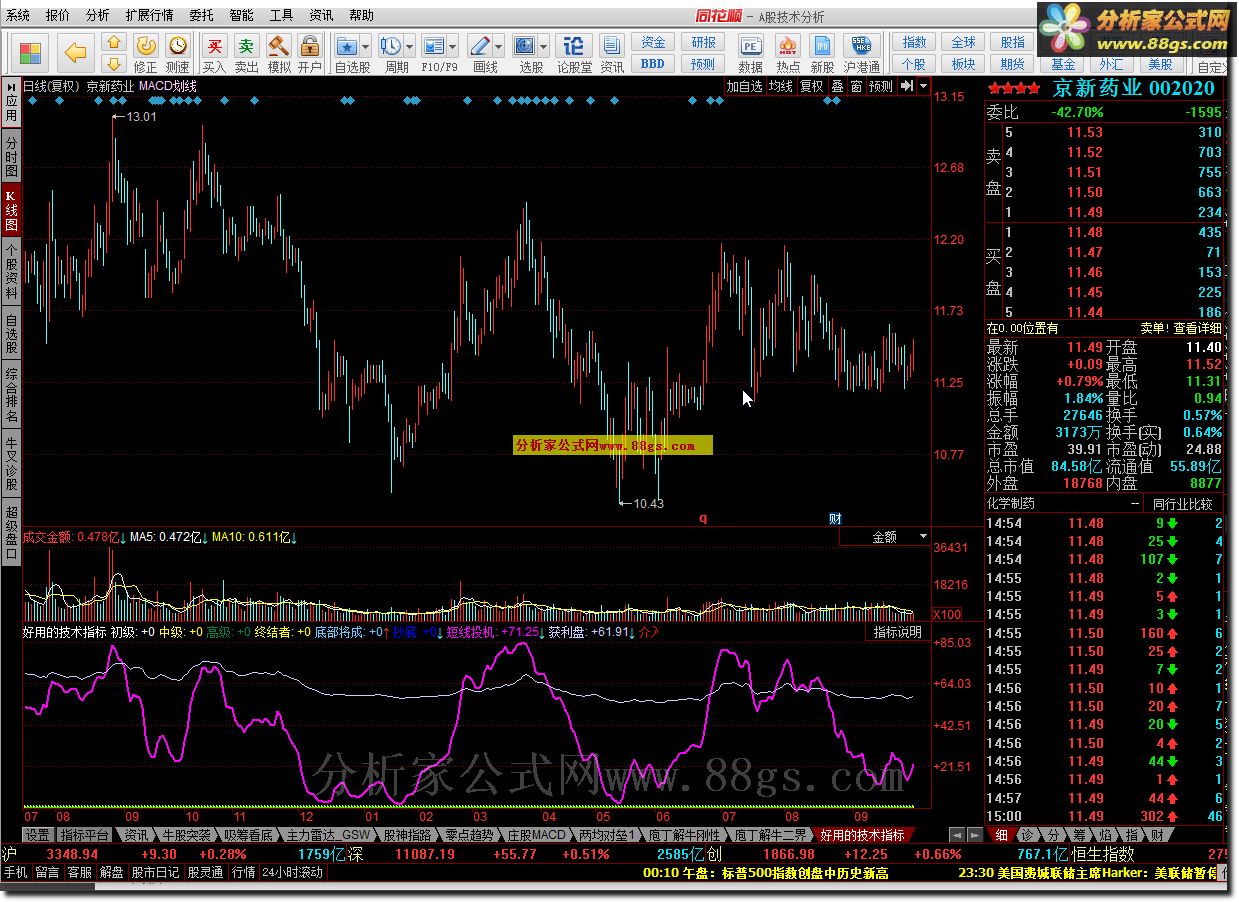Select the 个股资料 side tab

click(11, 270)
